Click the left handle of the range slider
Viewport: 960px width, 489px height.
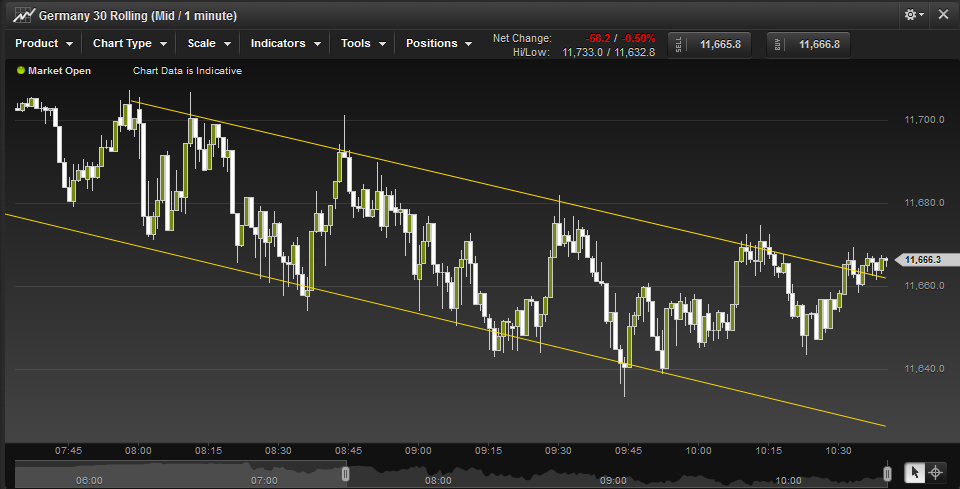pos(346,473)
